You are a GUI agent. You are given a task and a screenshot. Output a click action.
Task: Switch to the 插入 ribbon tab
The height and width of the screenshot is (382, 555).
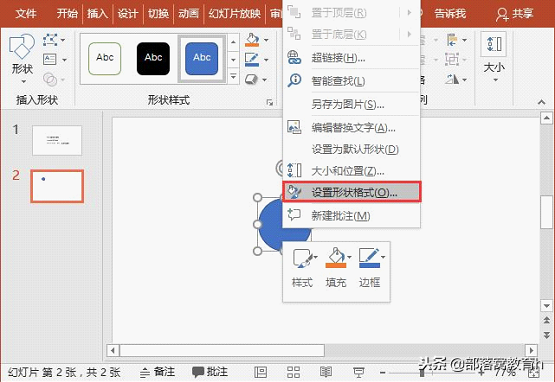coord(97,13)
